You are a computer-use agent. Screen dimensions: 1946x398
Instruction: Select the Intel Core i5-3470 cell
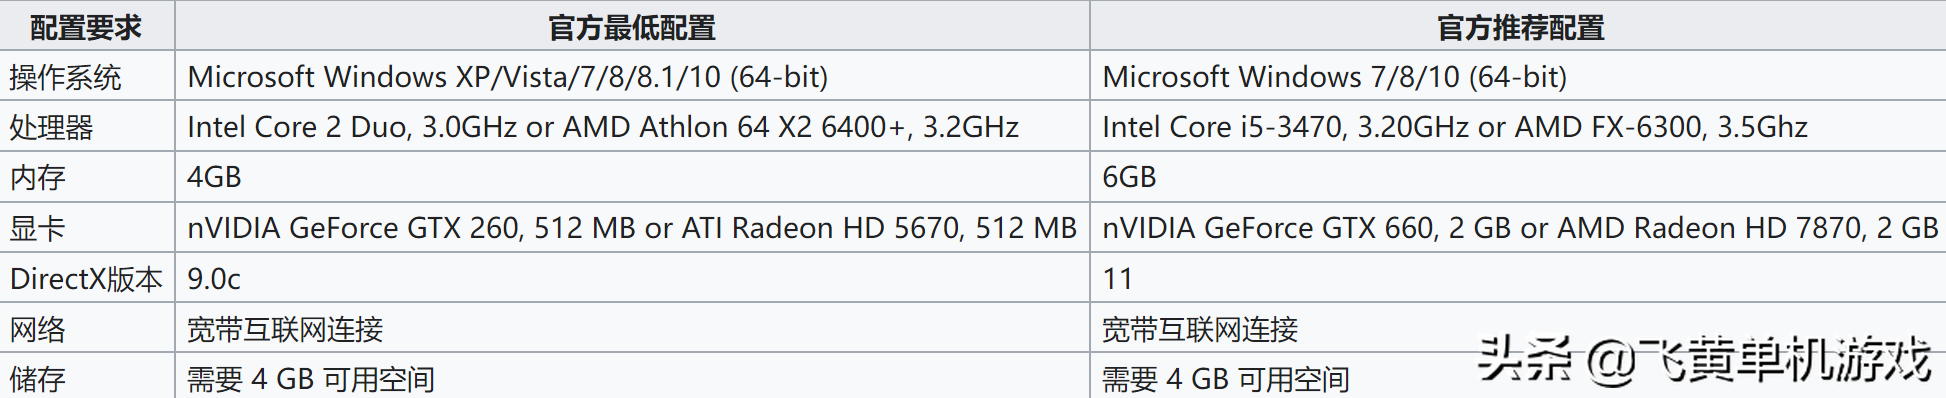[1518, 127]
